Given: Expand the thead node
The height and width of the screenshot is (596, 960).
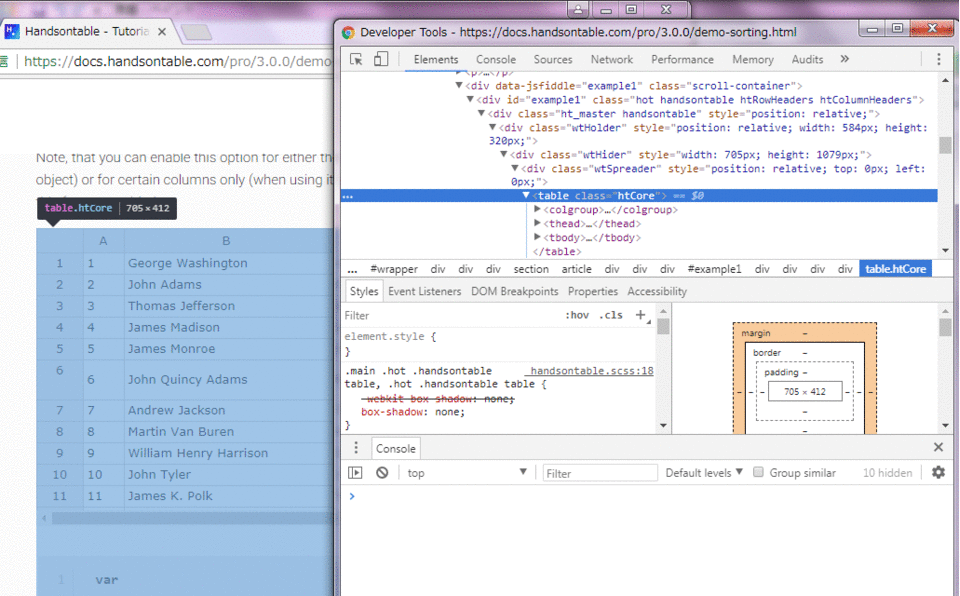Looking at the screenshot, I should tap(537, 224).
